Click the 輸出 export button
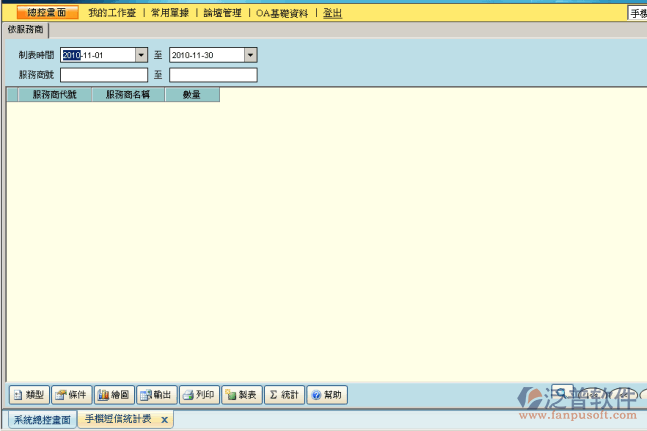 tap(157, 395)
